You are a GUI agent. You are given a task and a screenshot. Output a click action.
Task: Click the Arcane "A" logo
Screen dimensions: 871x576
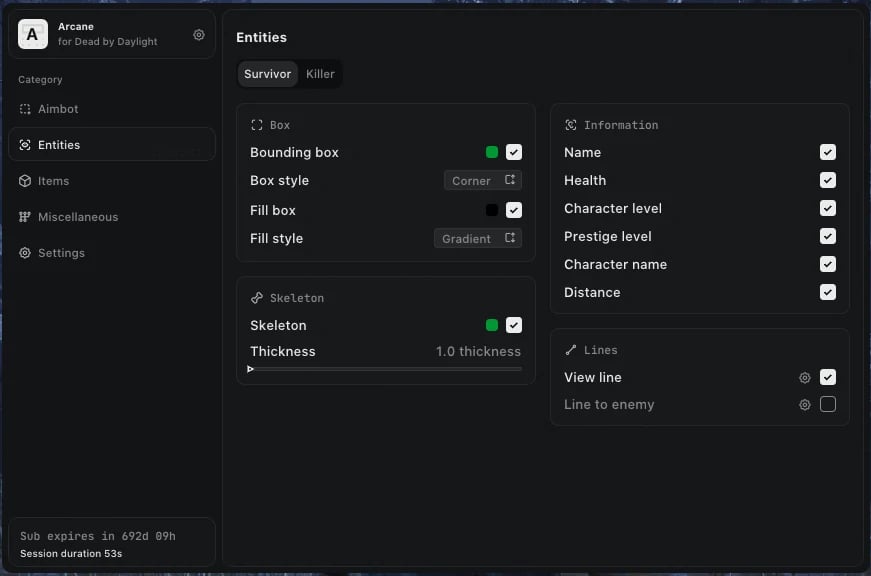(x=33, y=35)
